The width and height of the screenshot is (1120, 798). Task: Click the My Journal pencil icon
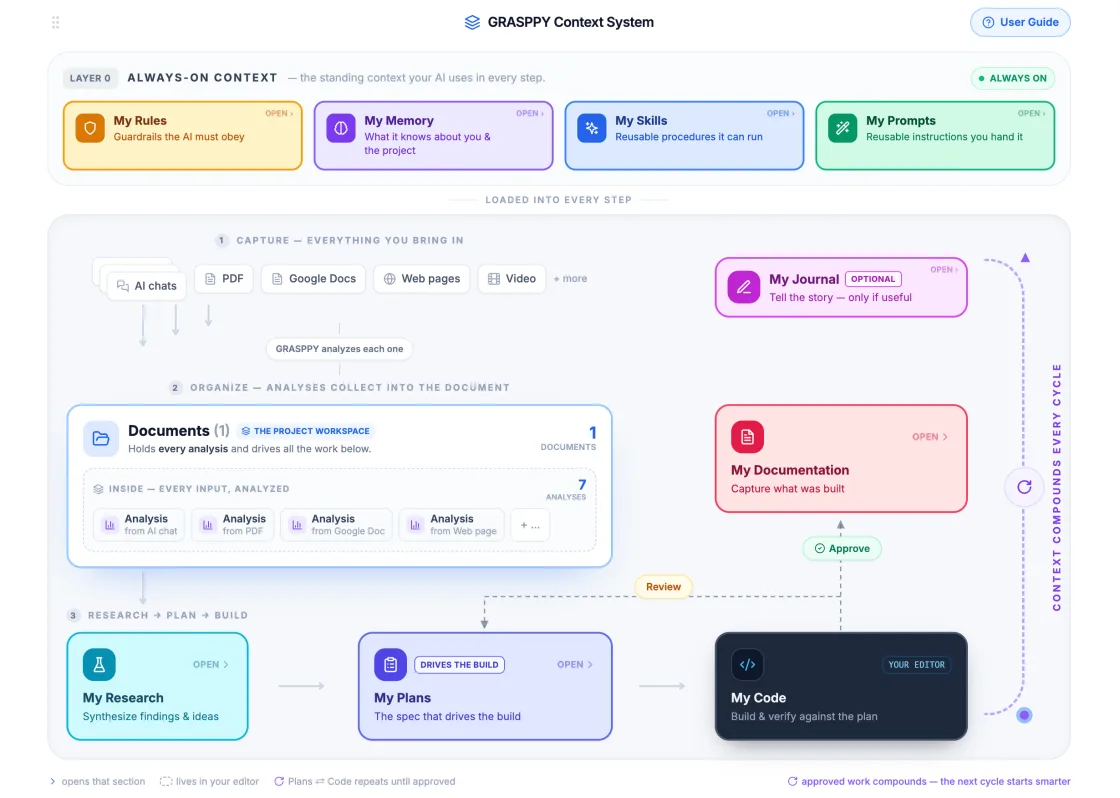pos(744,287)
